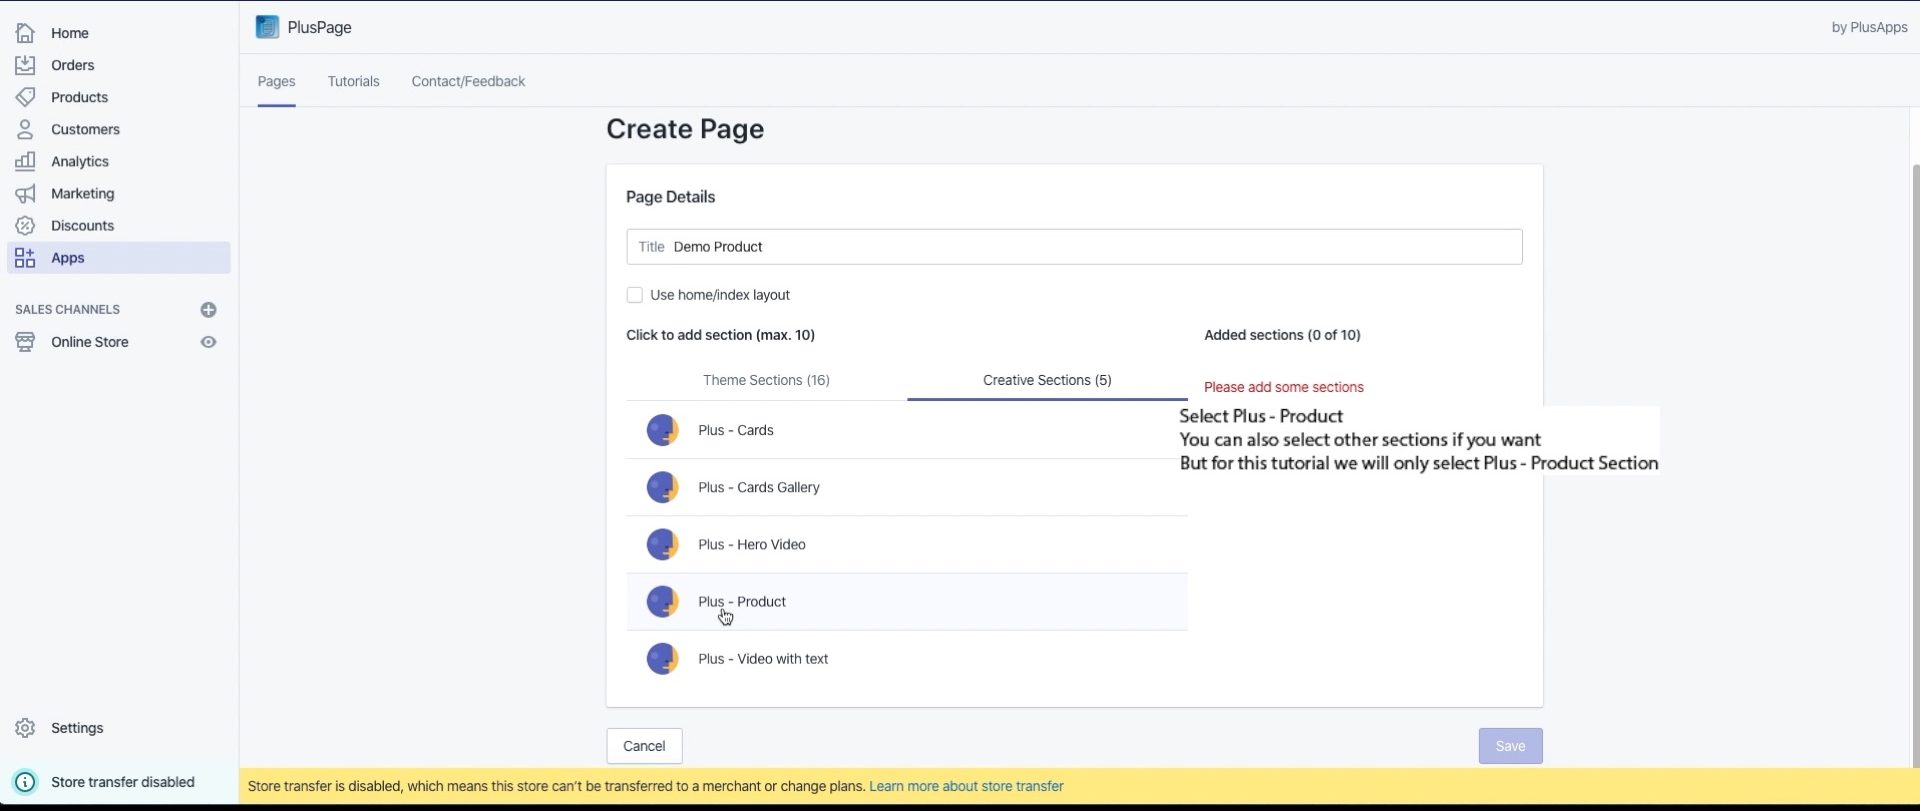Click Store transfer disabled in sidebar
This screenshot has height=811, width=1920.
coord(123,781)
